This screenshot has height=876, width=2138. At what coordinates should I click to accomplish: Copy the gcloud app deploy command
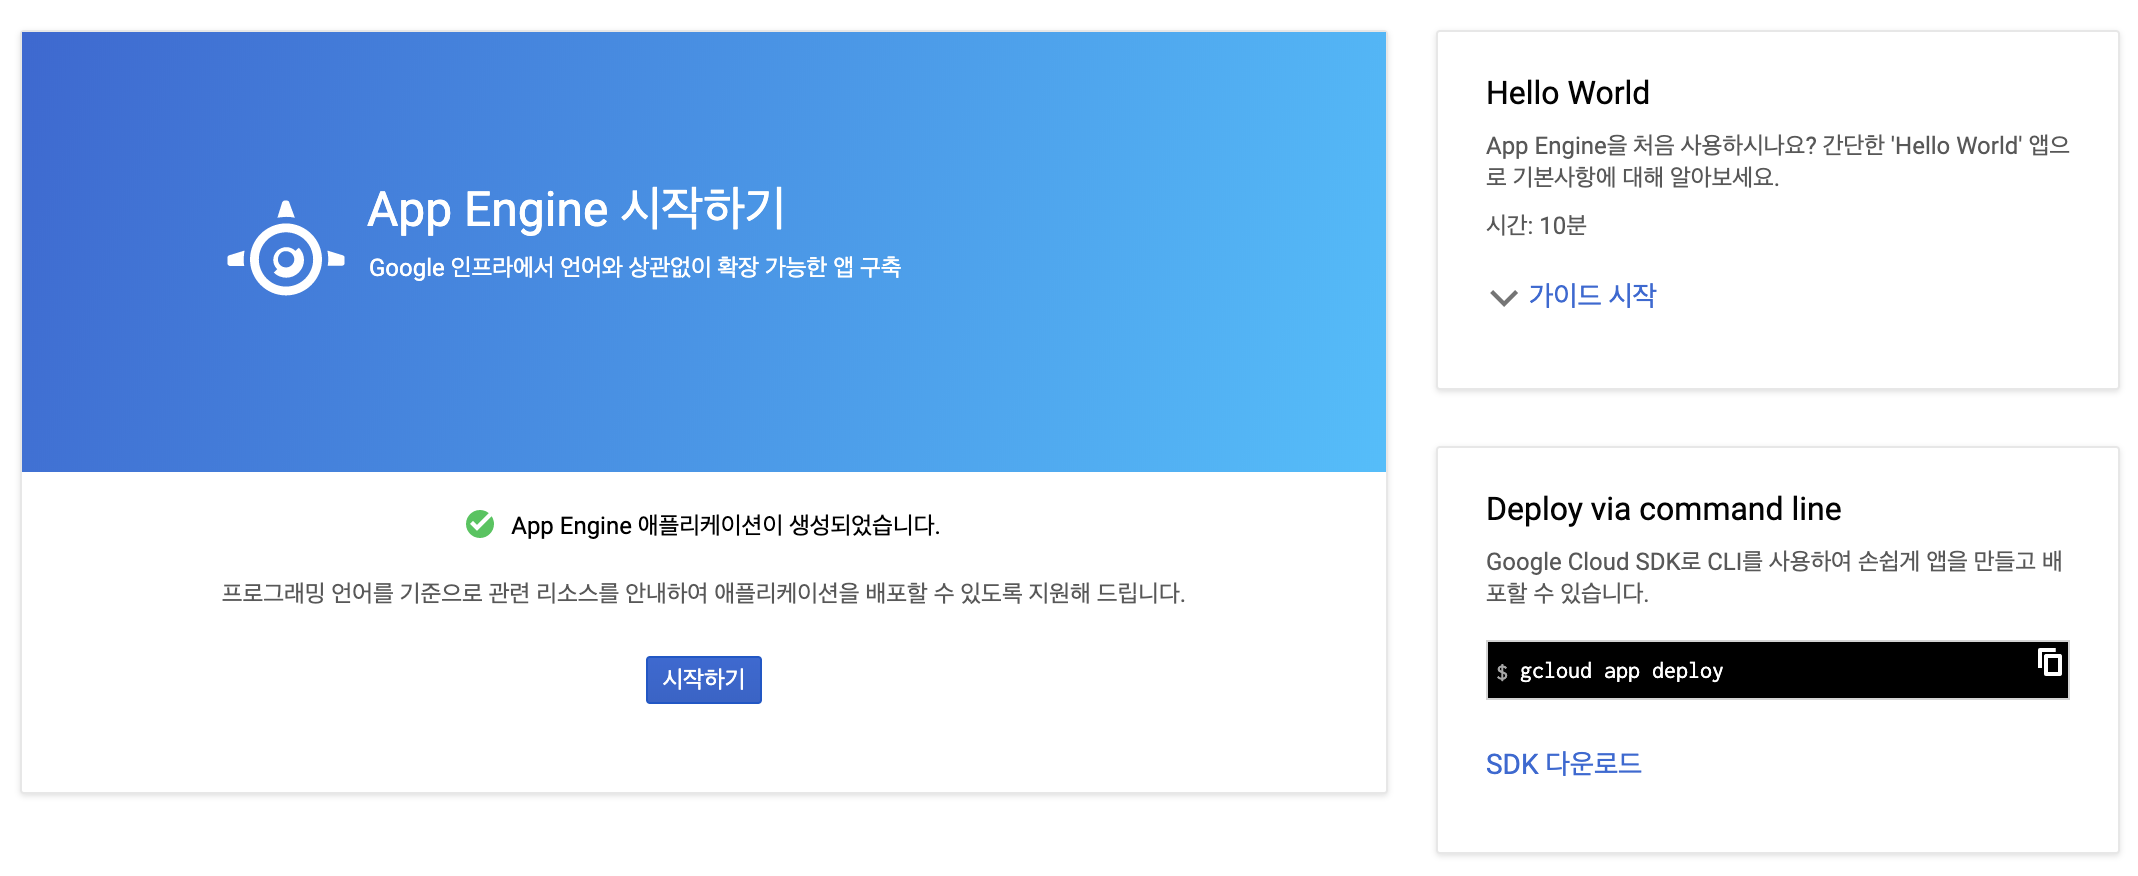(x=2050, y=662)
